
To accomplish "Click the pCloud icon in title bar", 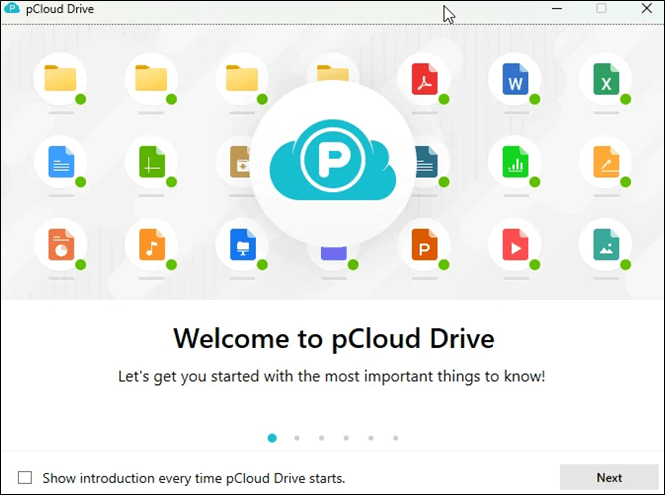I will 12,8.
